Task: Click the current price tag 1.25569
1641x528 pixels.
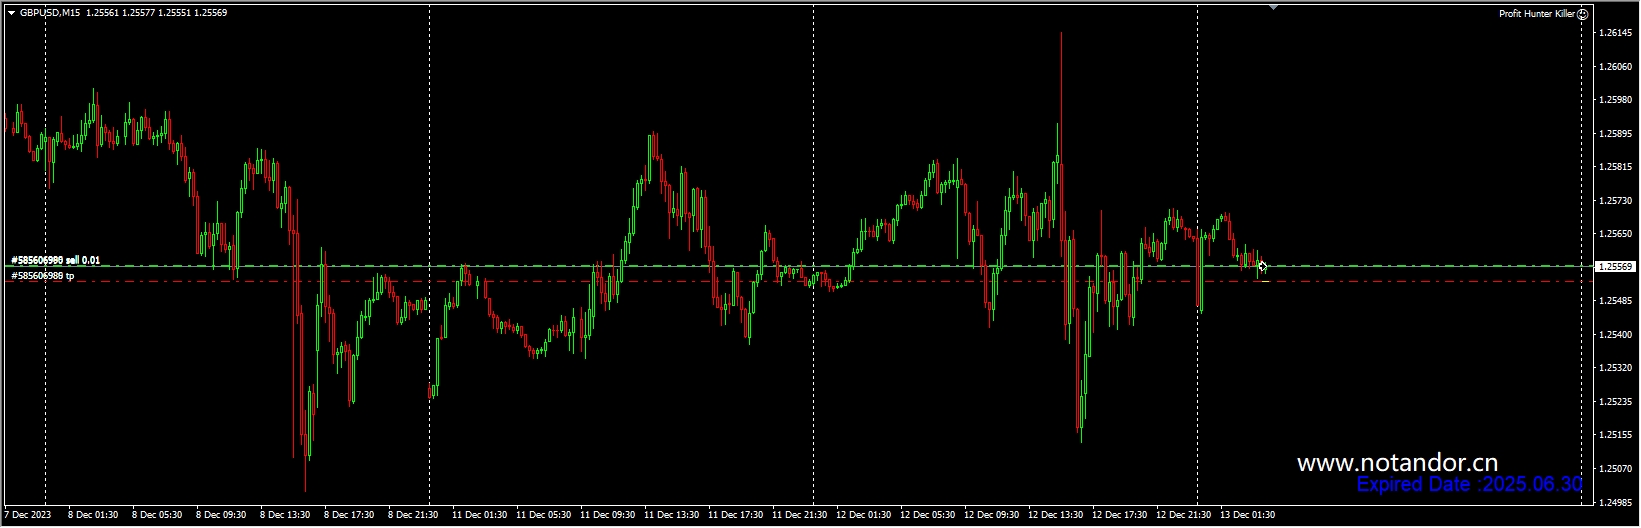Action: (x=1615, y=267)
